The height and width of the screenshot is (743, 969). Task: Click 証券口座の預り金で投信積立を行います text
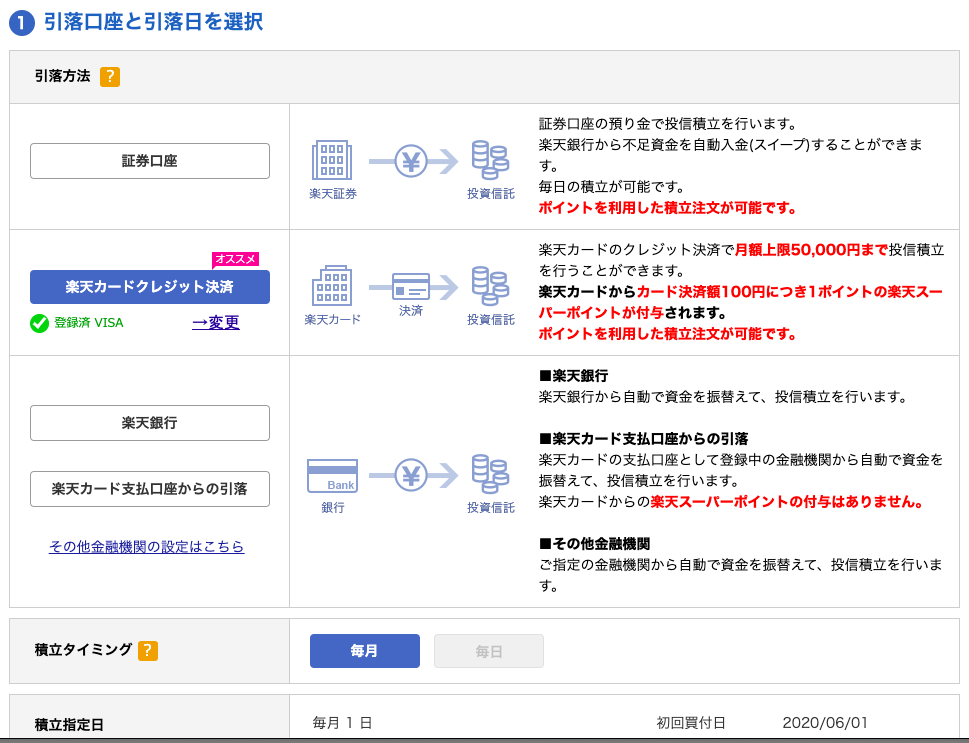tap(669, 124)
